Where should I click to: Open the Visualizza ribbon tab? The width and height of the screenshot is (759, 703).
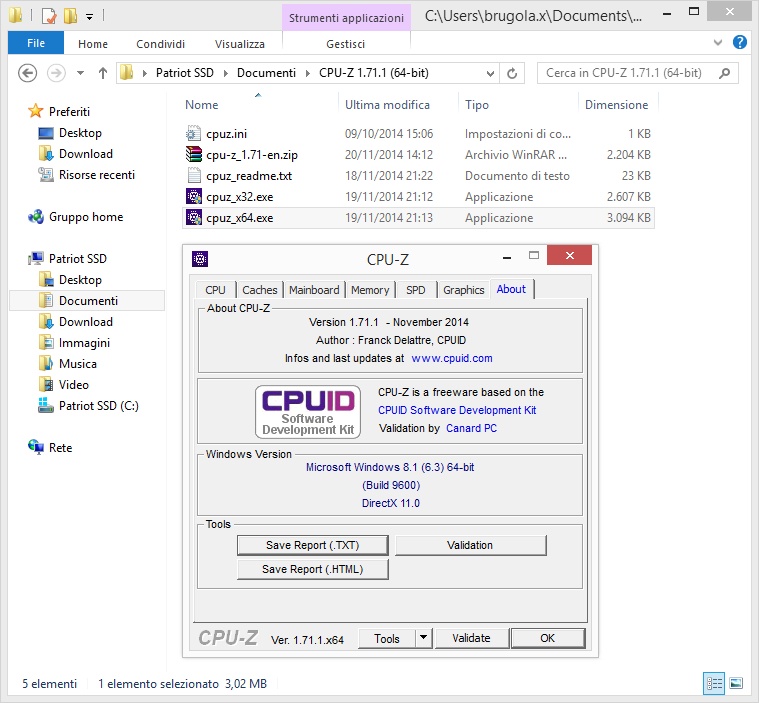tap(240, 44)
